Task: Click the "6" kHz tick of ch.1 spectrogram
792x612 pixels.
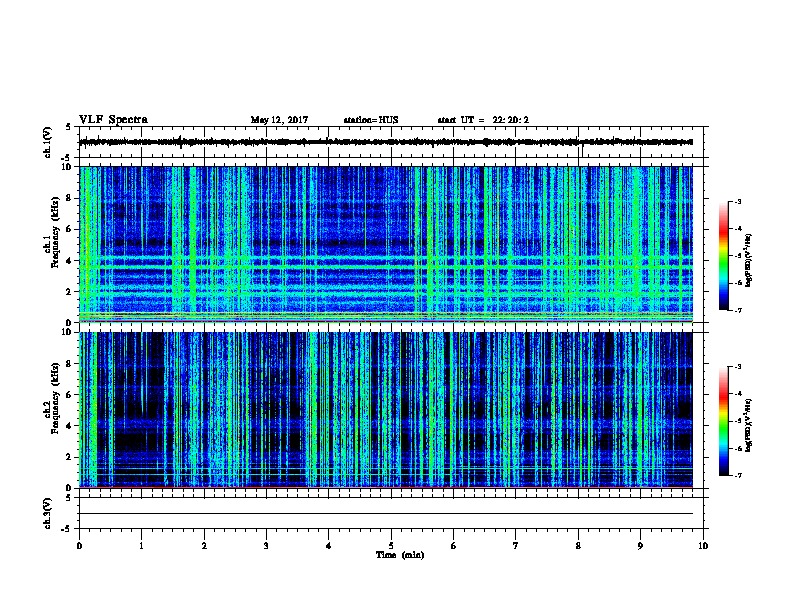Action: [71, 229]
